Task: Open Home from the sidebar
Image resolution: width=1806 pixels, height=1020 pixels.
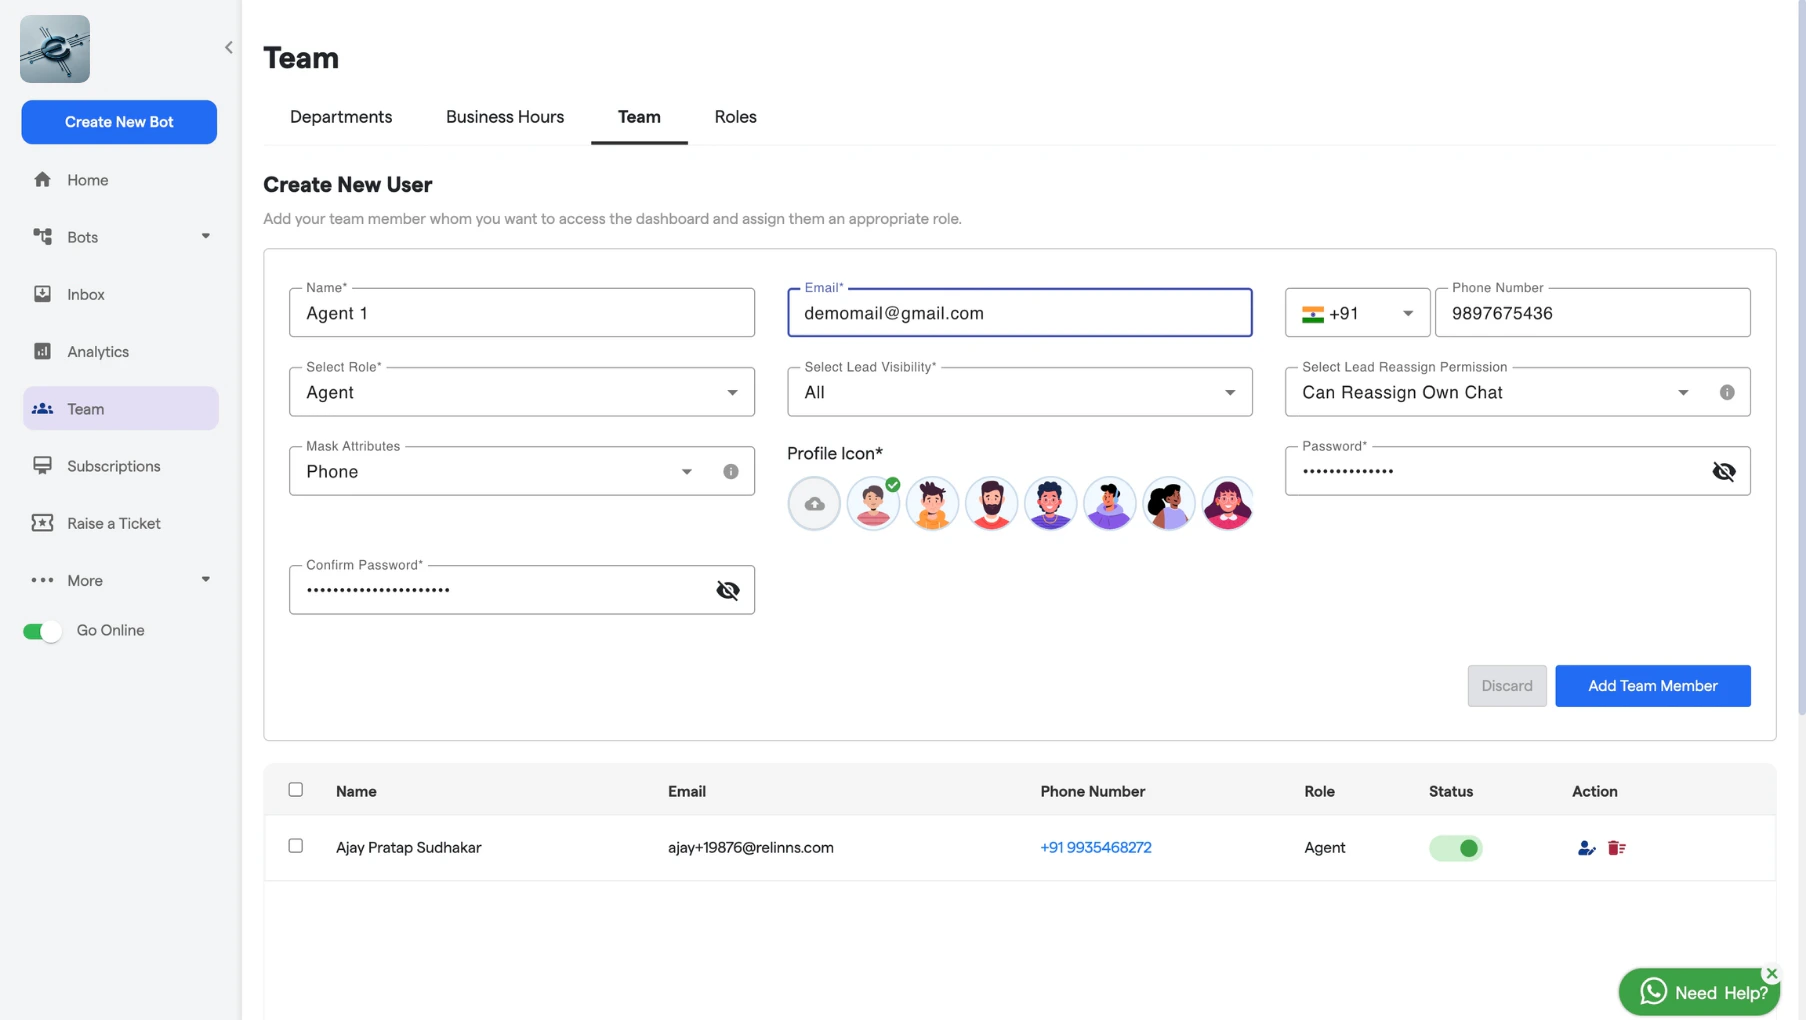Action: [120, 180]
